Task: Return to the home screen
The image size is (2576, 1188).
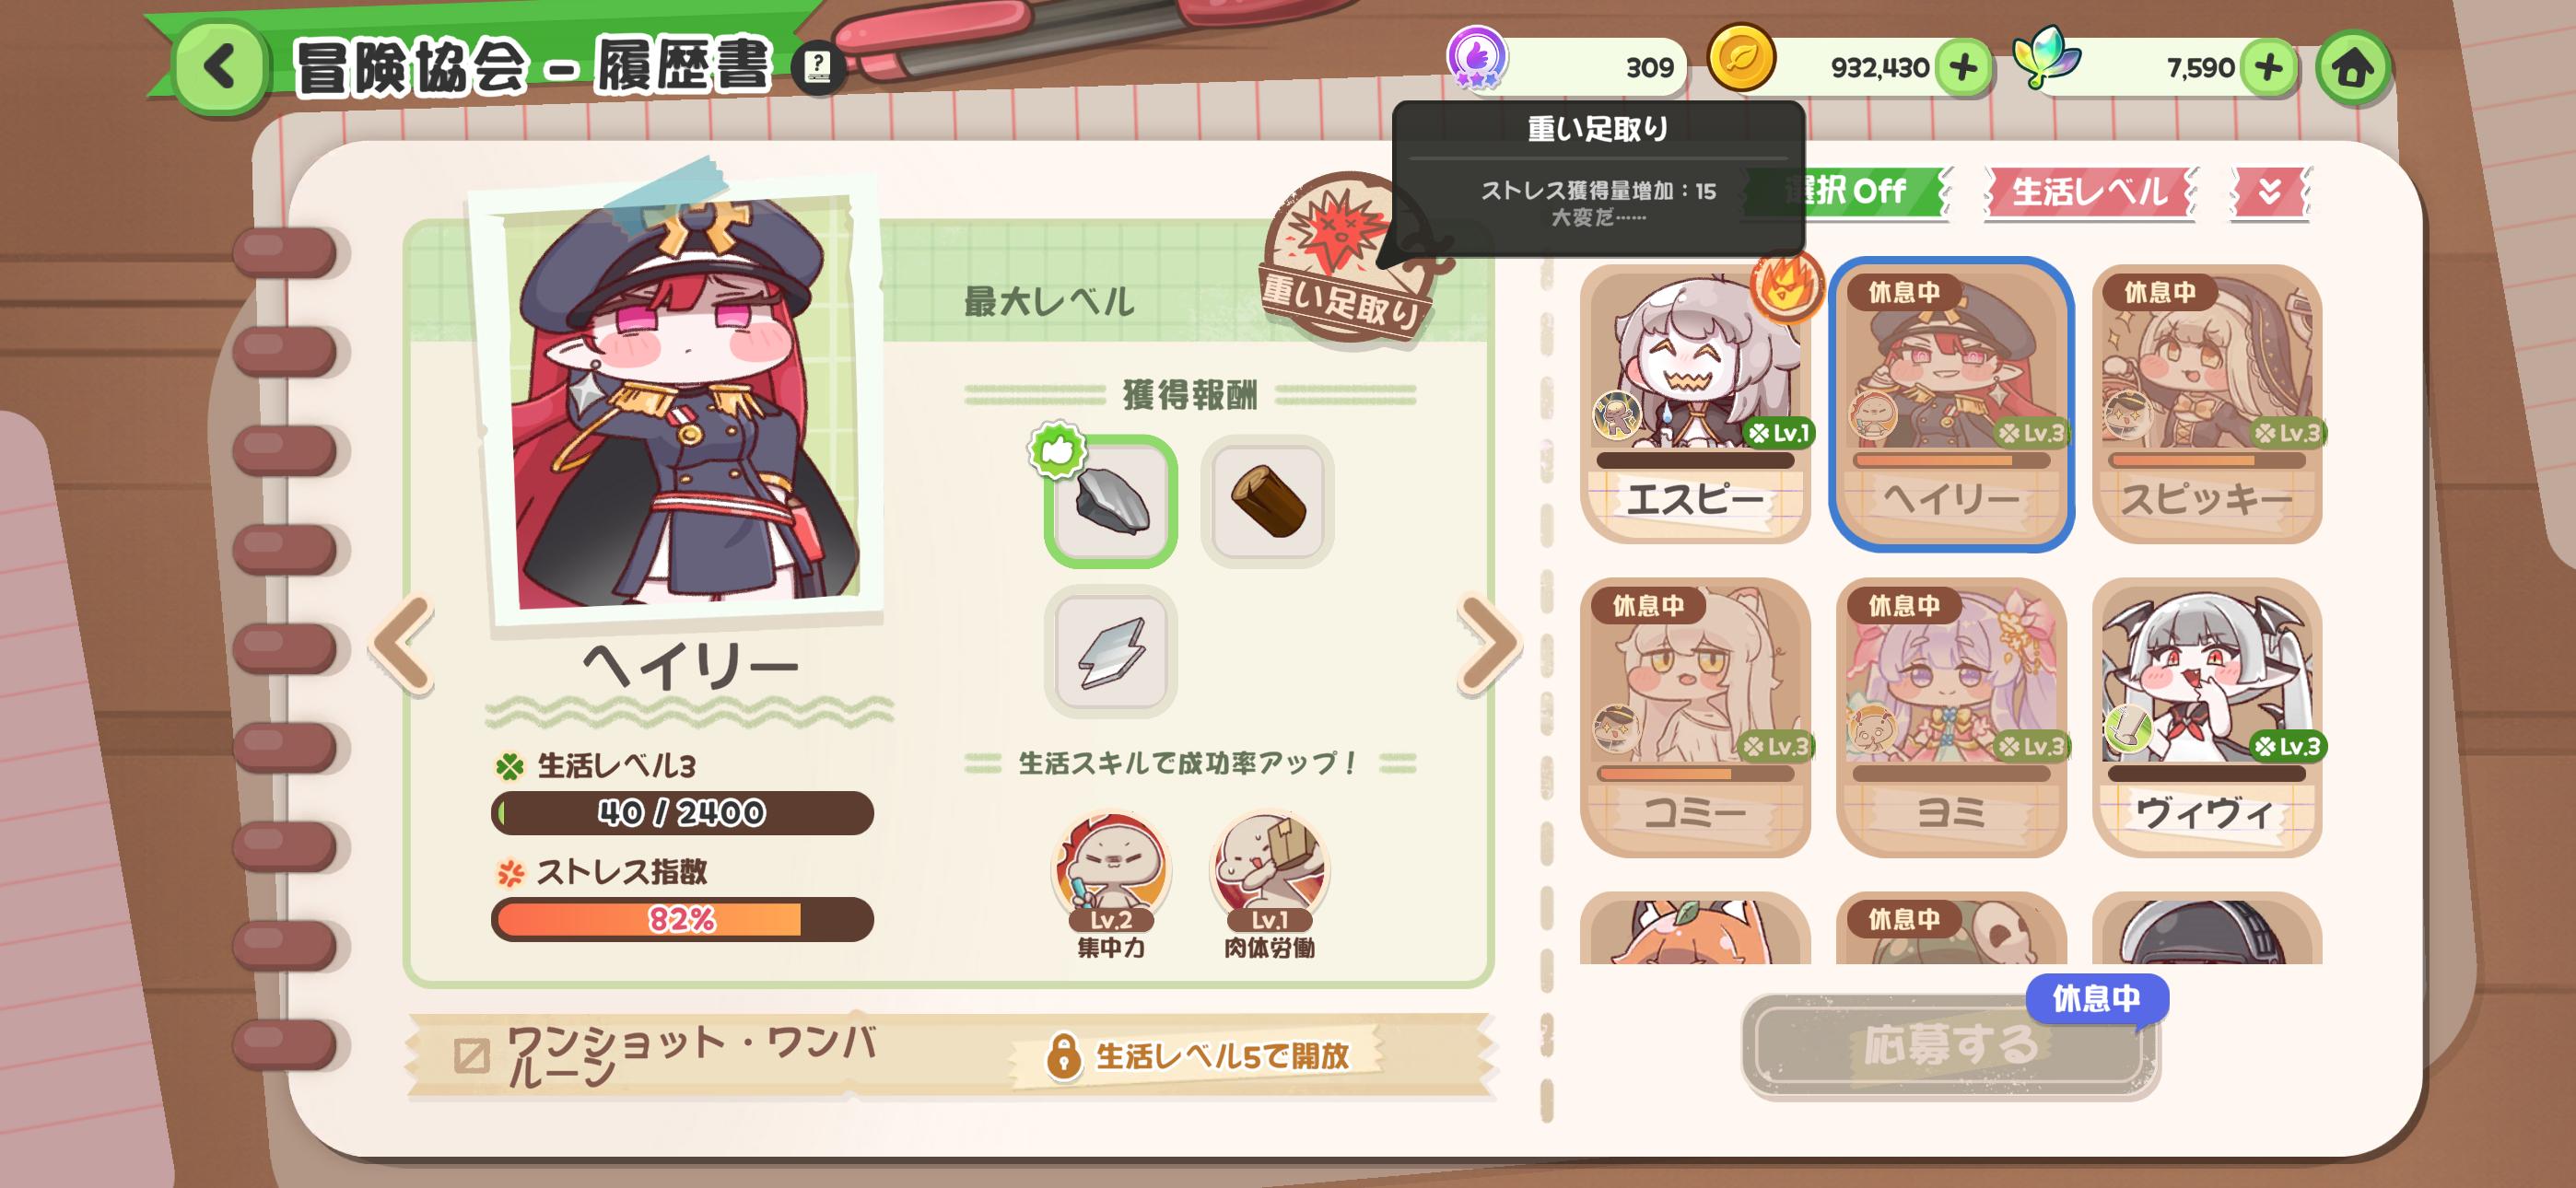Action: [2352, 69]
